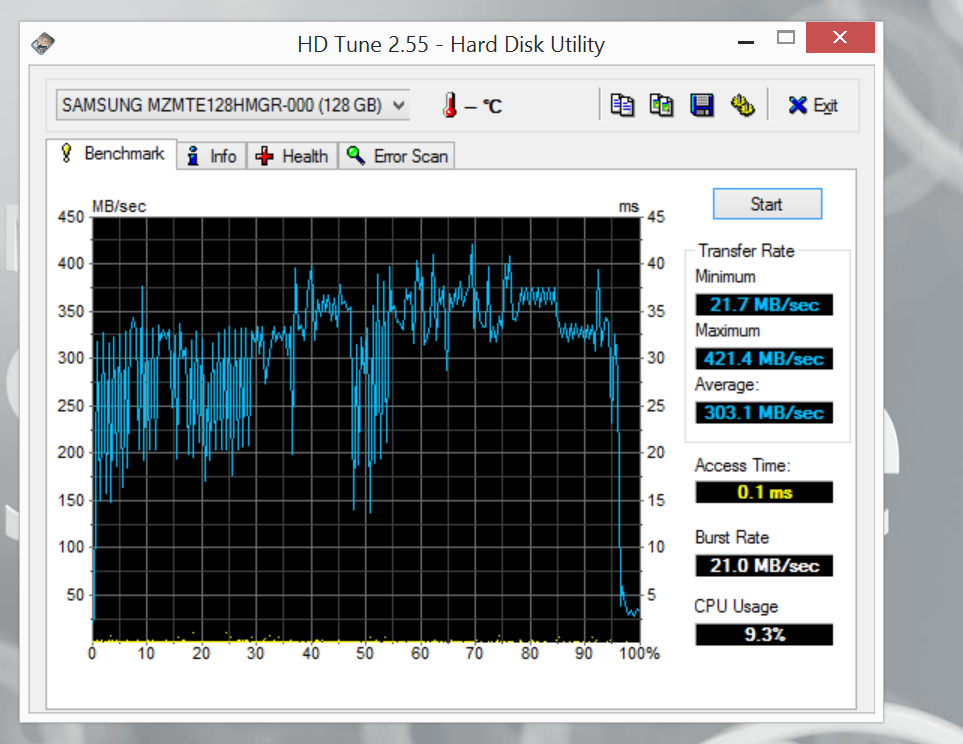Click the thermometer temperature indicator
Viewport: 963px width, 744px height.
coord(450,105)
